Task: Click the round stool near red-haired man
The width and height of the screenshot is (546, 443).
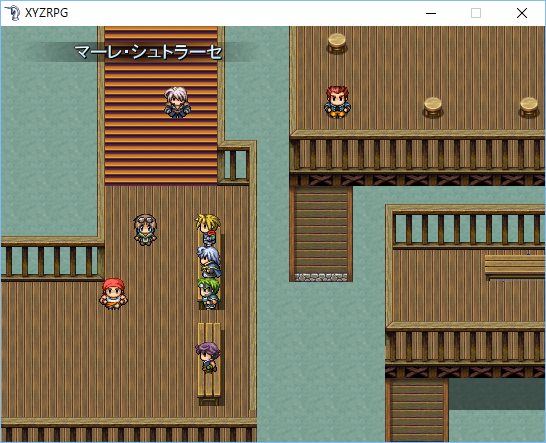Action: 433,107
